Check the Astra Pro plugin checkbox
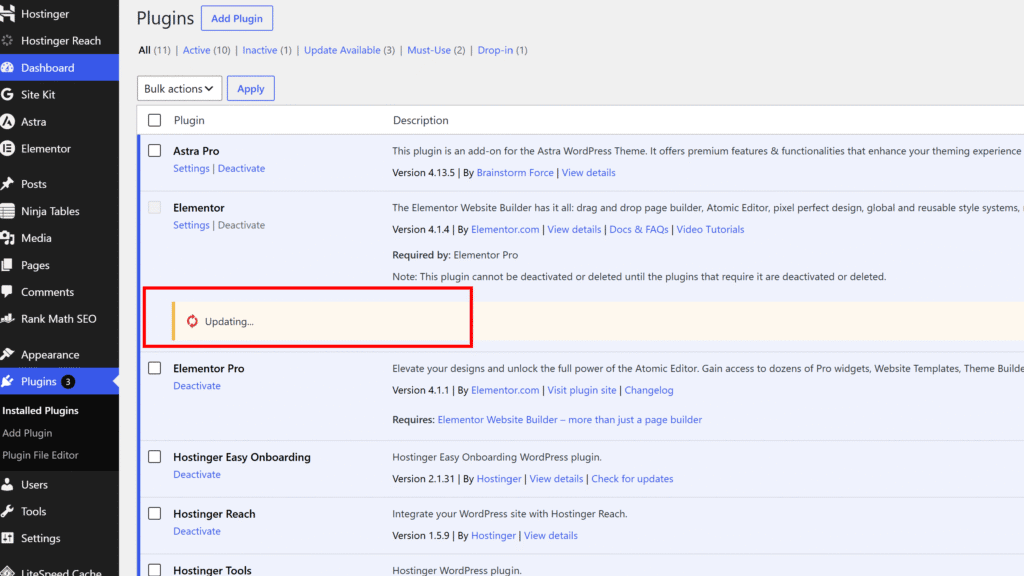Screen dimensions: 1024x576 [x=154, y=151]
